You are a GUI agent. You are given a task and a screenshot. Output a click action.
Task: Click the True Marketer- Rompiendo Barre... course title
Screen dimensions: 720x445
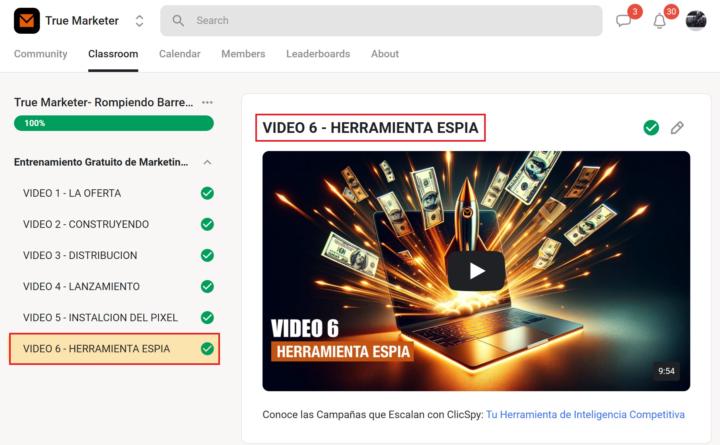click(x=103, y=102)
